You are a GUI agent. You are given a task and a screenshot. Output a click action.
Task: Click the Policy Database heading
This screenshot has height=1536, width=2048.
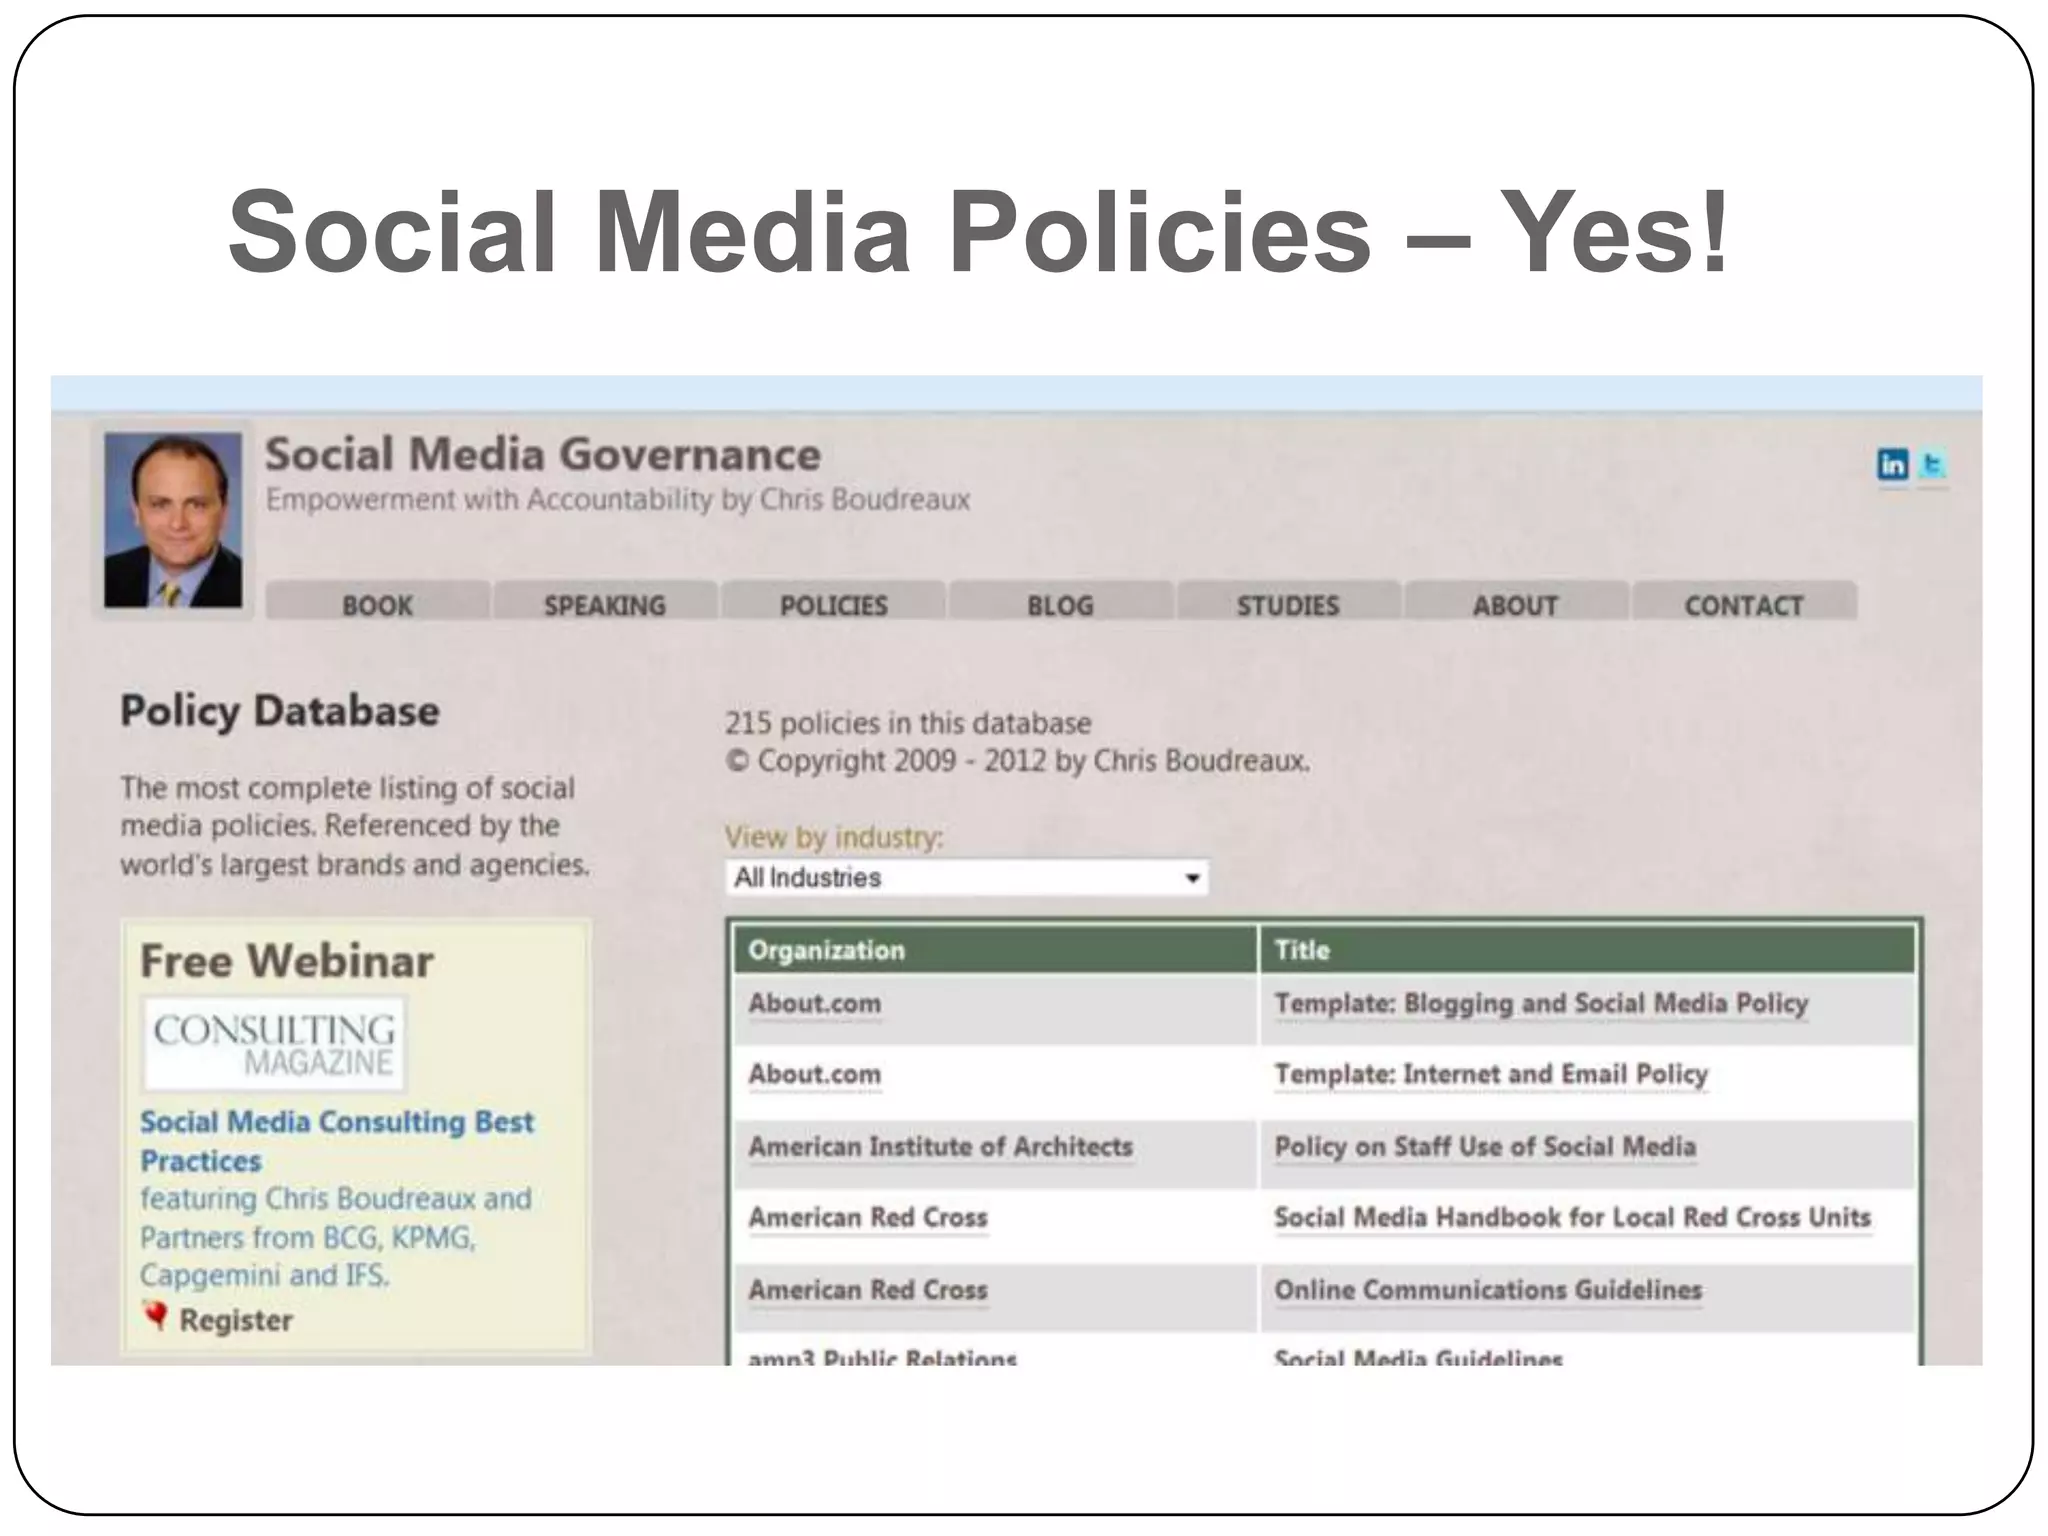click(x=280, y=712)
